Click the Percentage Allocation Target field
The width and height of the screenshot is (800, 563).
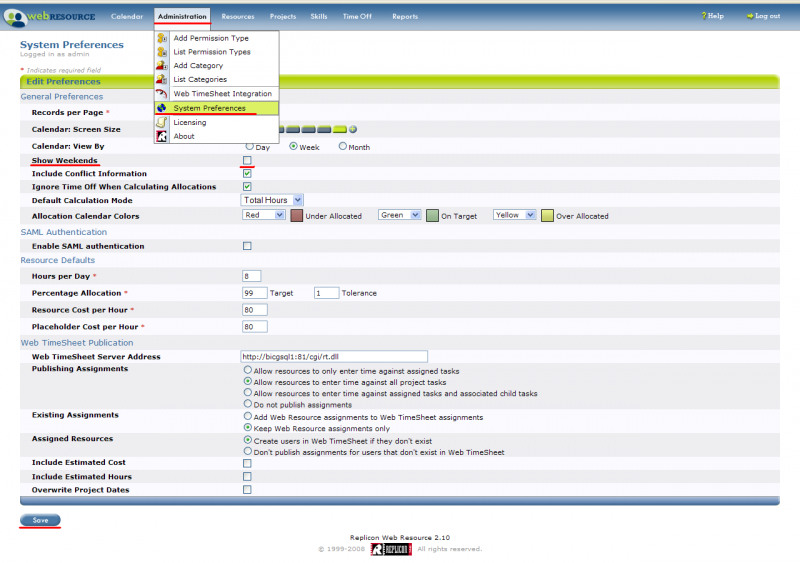[255, 293]
